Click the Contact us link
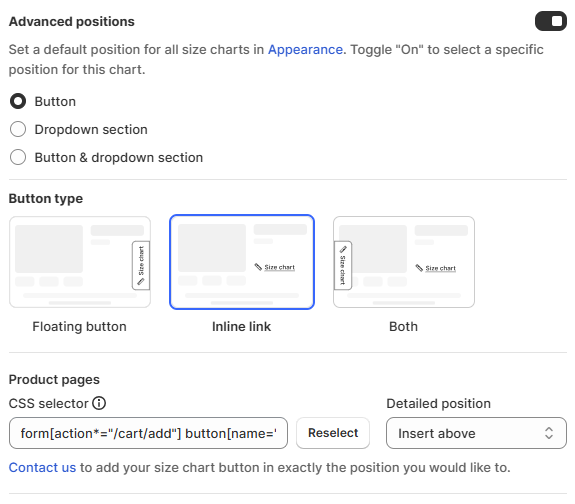The height and width of the screenshot is (504, 575). pyautogui.click(x=42, y=467)
